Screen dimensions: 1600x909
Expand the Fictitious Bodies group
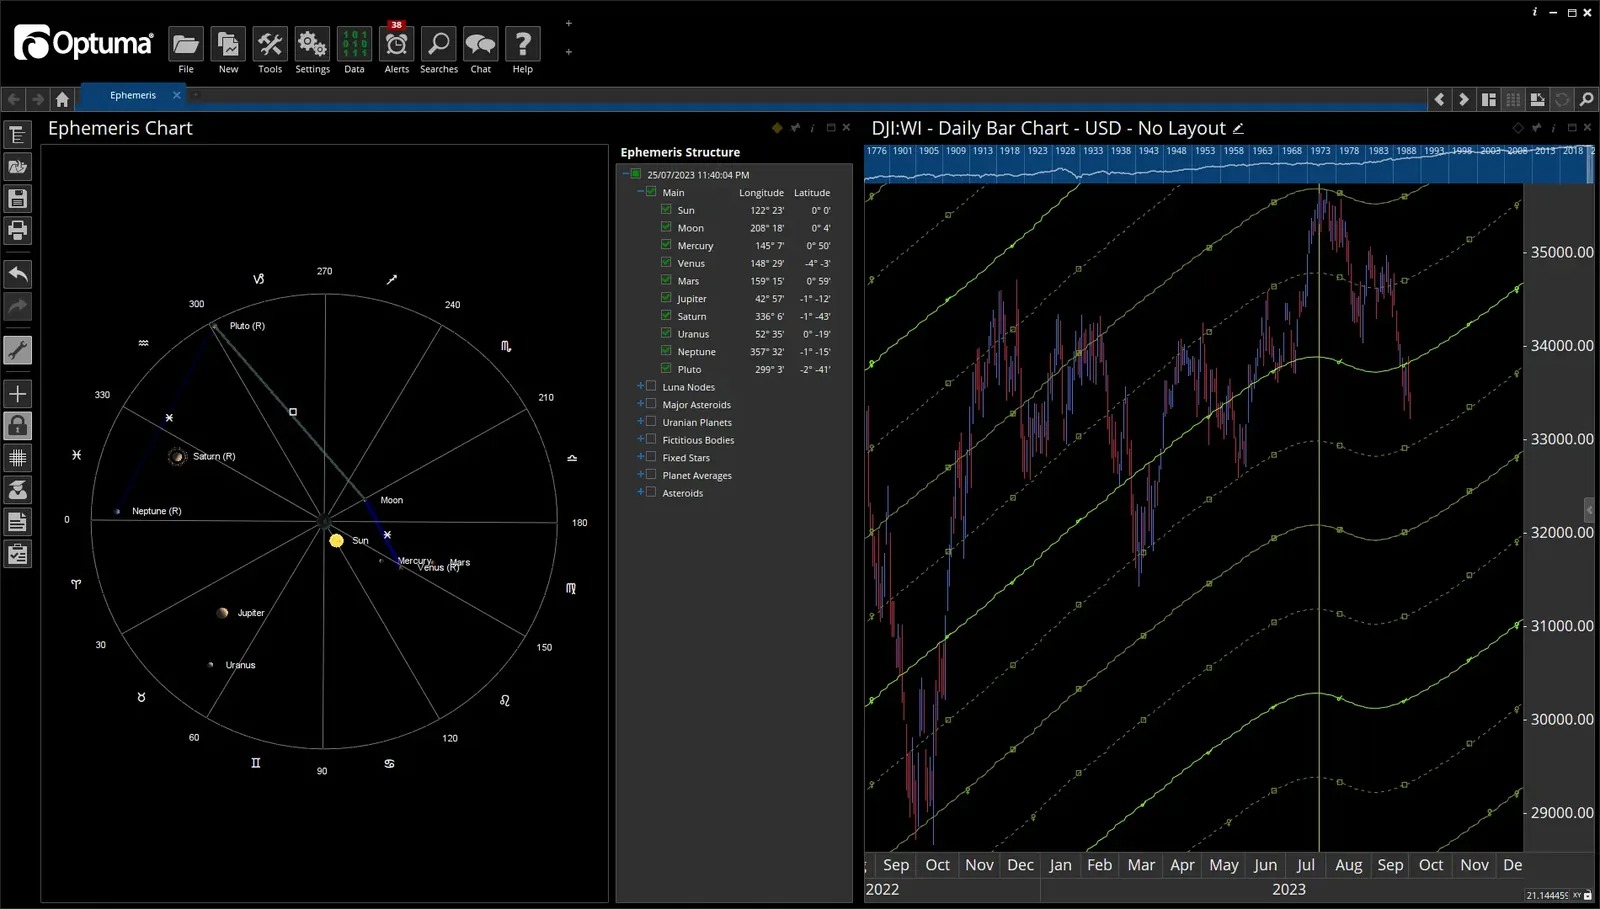(x=641, y=439)
